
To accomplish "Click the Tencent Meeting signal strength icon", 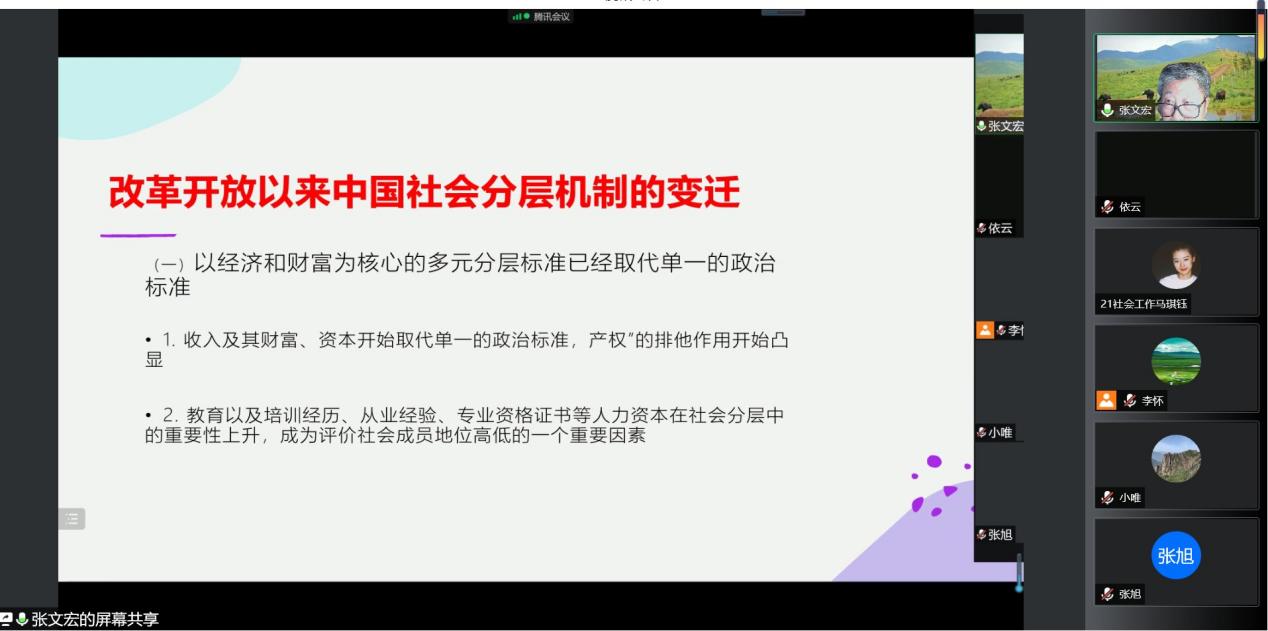I will coord(518,17).
